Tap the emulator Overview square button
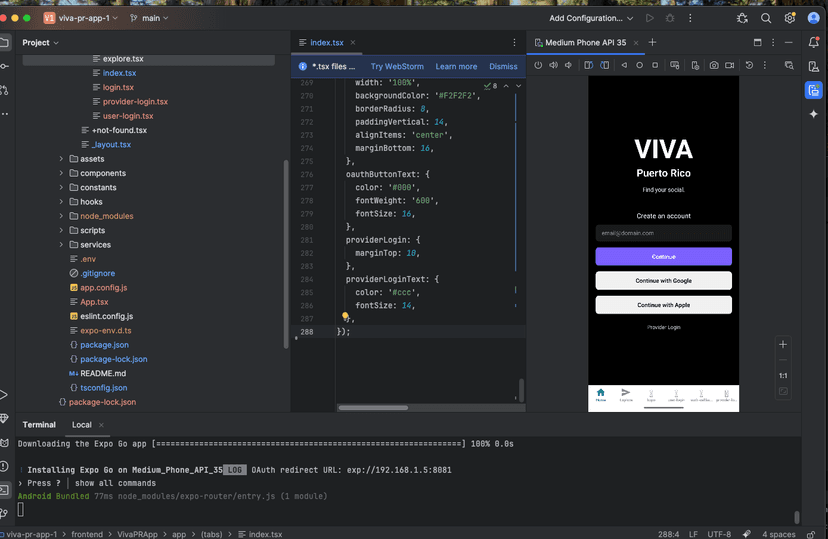The width and height of the screenshot is (828, 539). pos(655,65)
